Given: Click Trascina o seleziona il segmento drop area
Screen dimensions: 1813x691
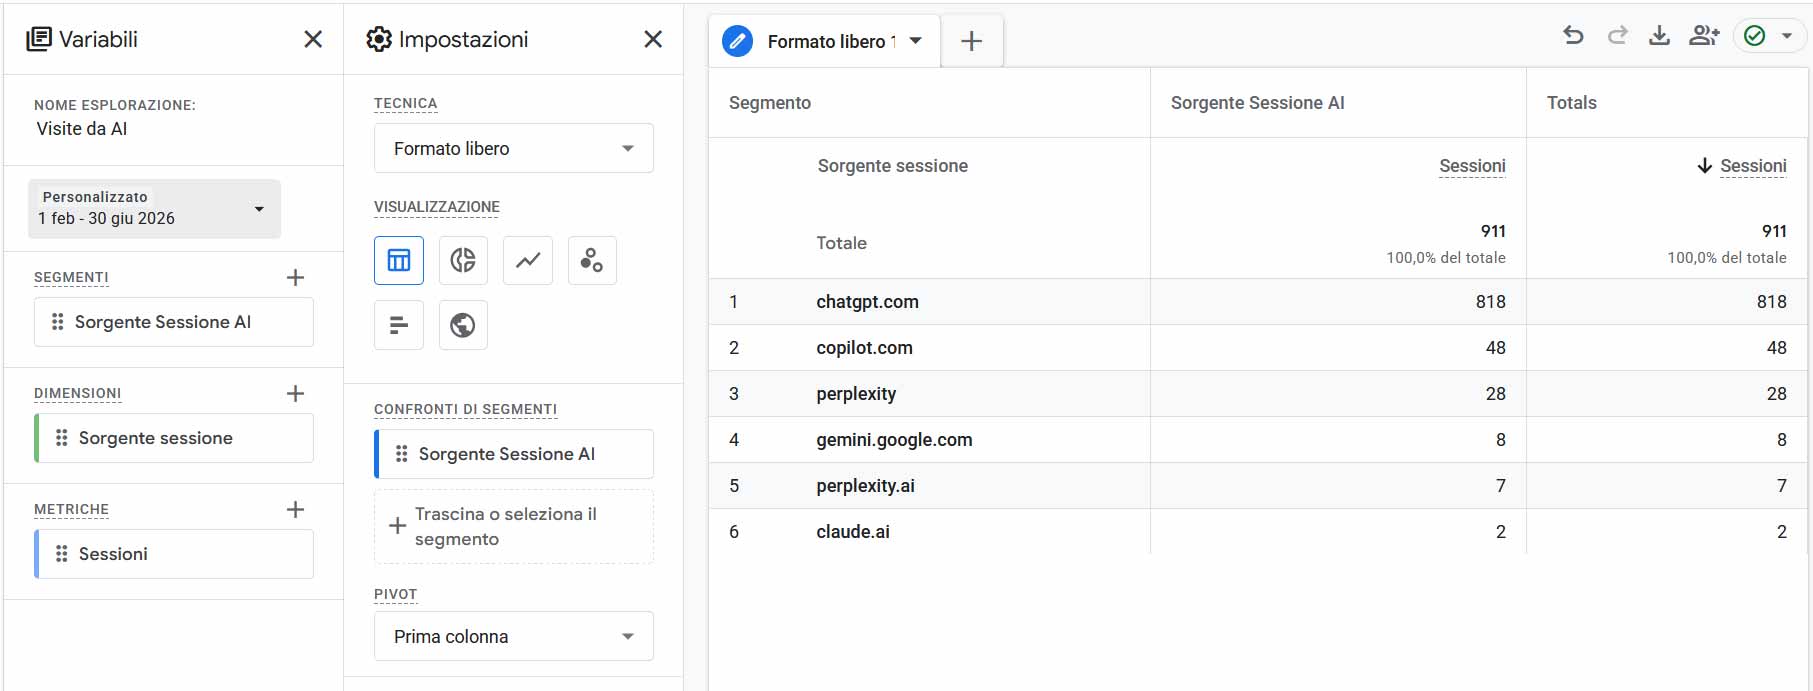Looking at the screenshot, I should (514, 526).
